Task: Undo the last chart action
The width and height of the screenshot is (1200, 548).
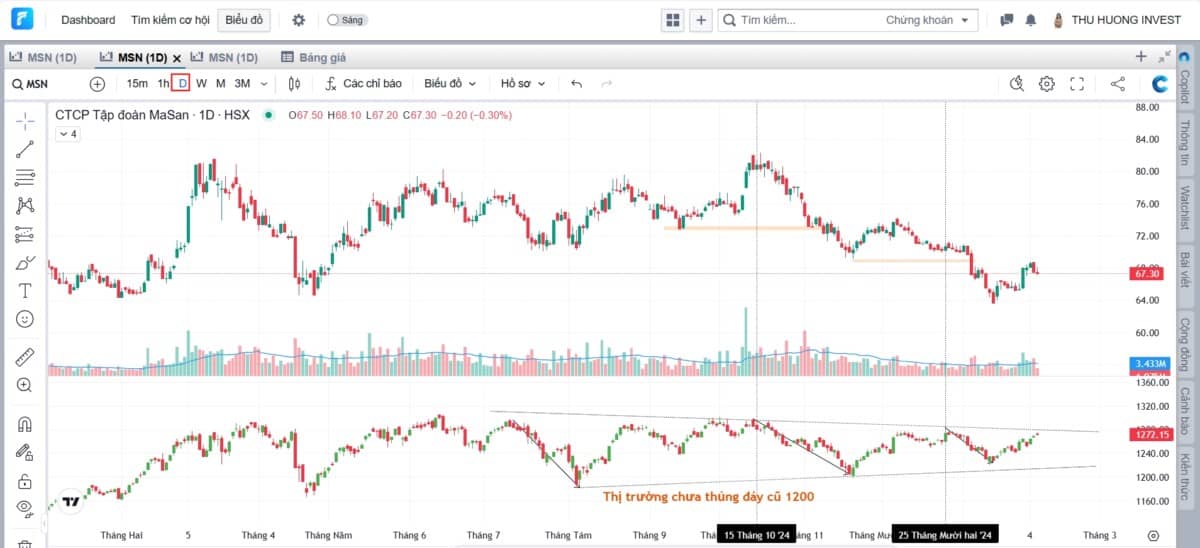Action: pos(576,84)
